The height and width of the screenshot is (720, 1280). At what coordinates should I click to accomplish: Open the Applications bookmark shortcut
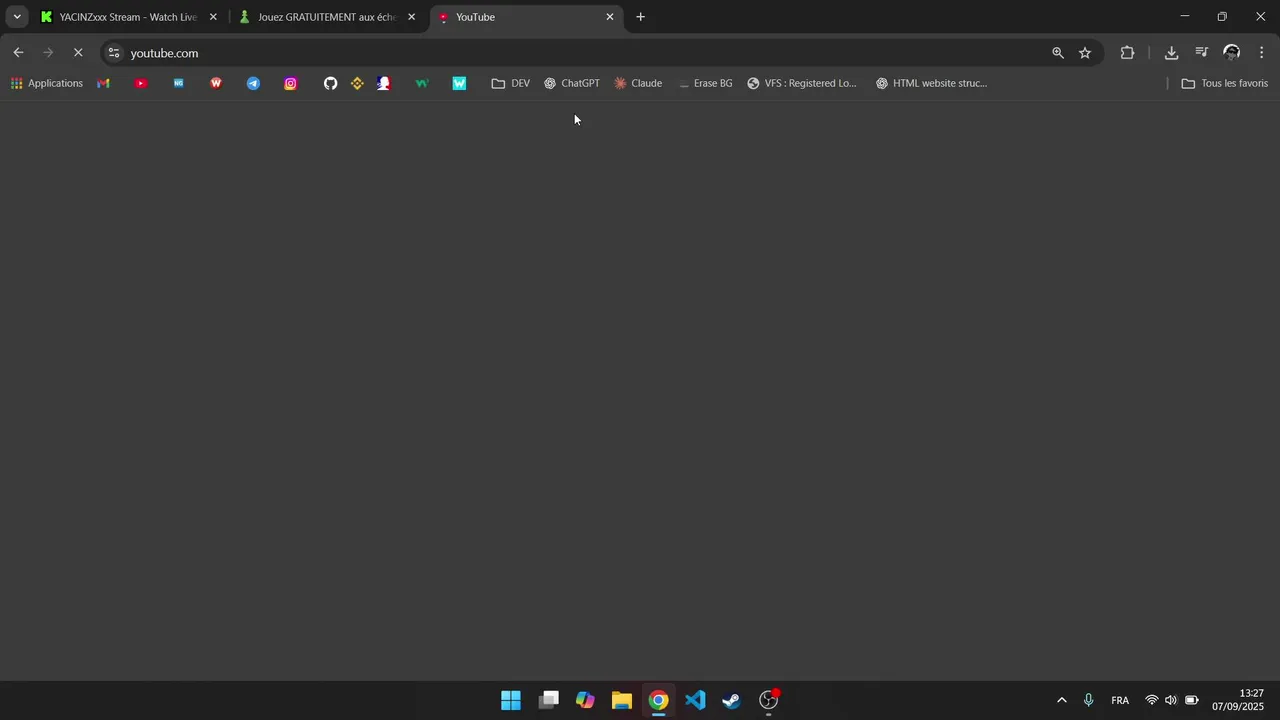click(47, 83)
